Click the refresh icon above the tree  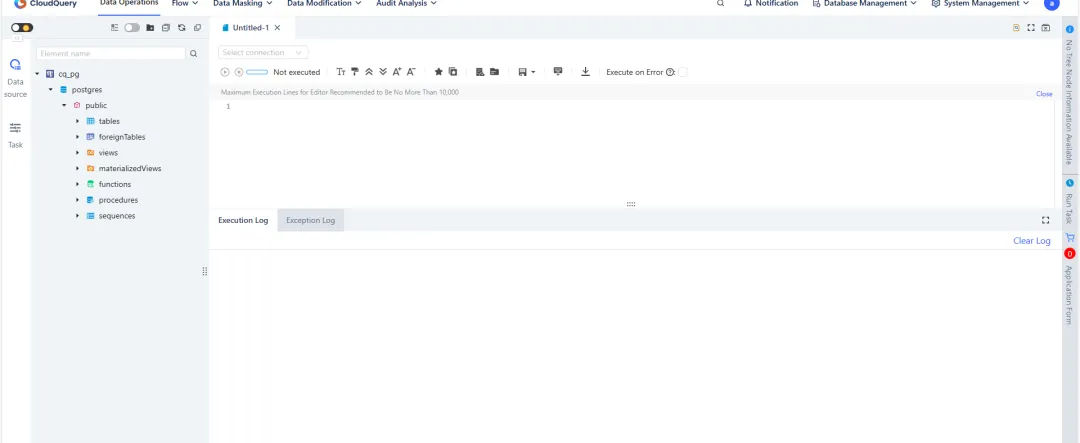181,28
